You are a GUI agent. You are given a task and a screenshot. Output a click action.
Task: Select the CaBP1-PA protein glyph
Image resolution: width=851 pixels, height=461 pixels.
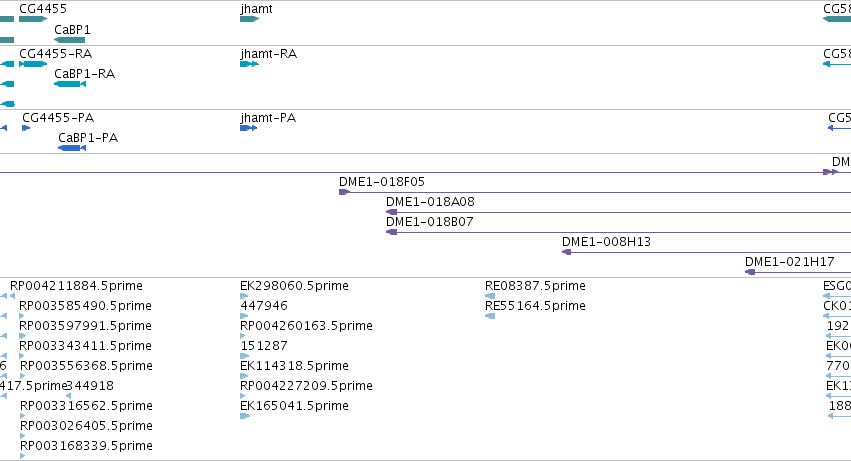tap(72, 148)
